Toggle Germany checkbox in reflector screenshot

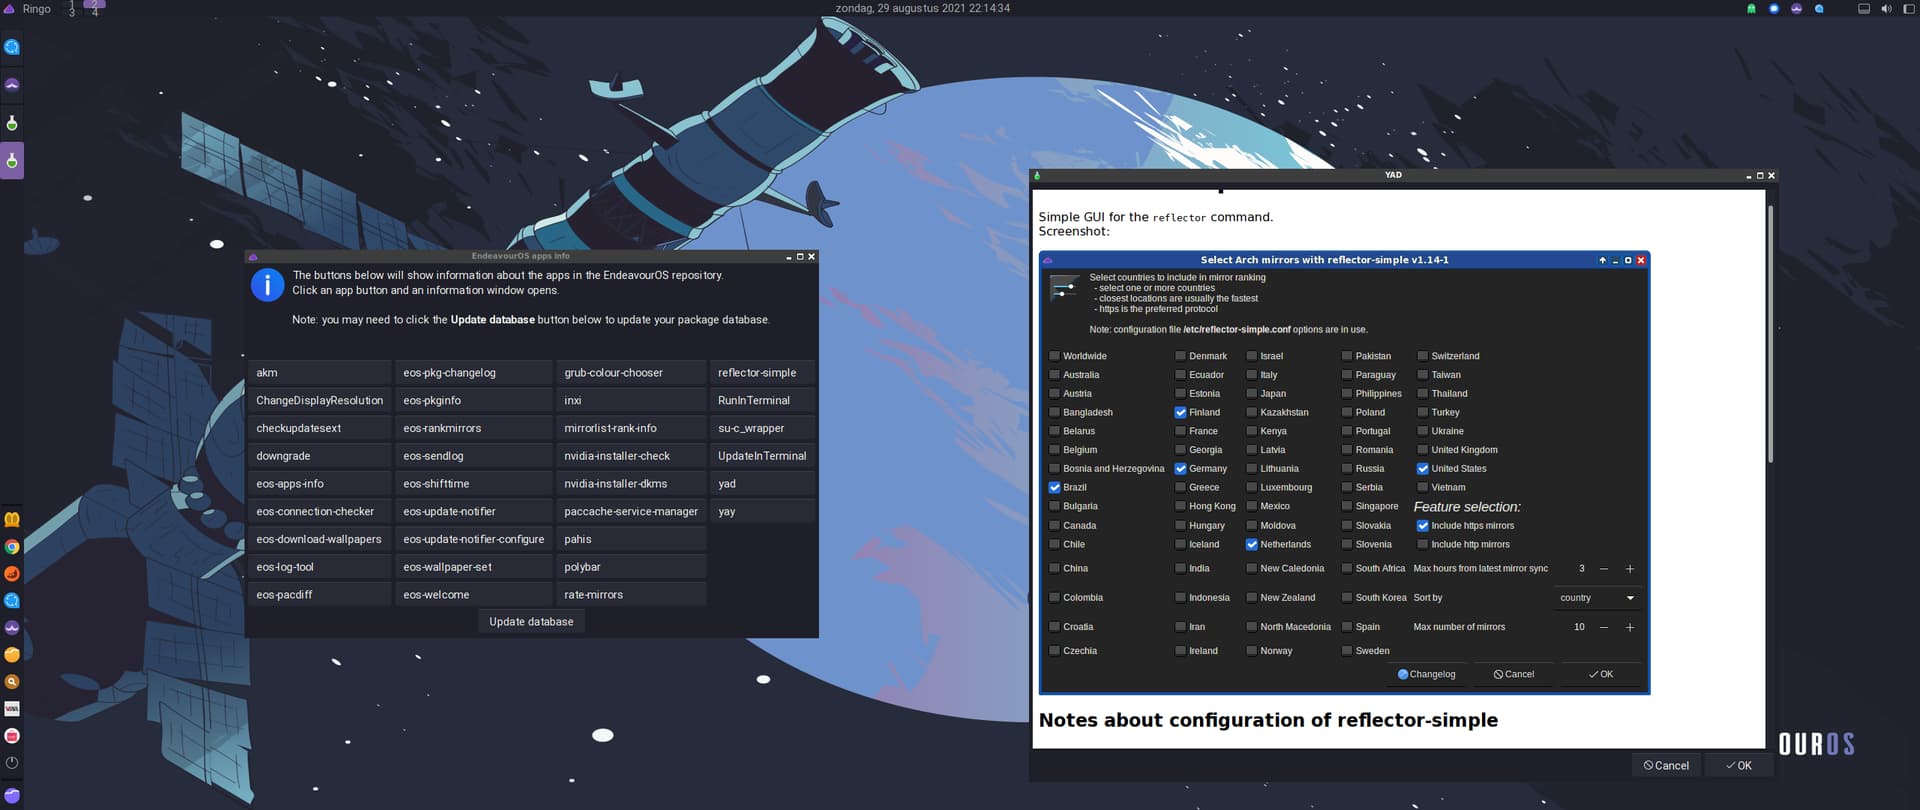pos(1180,468)
